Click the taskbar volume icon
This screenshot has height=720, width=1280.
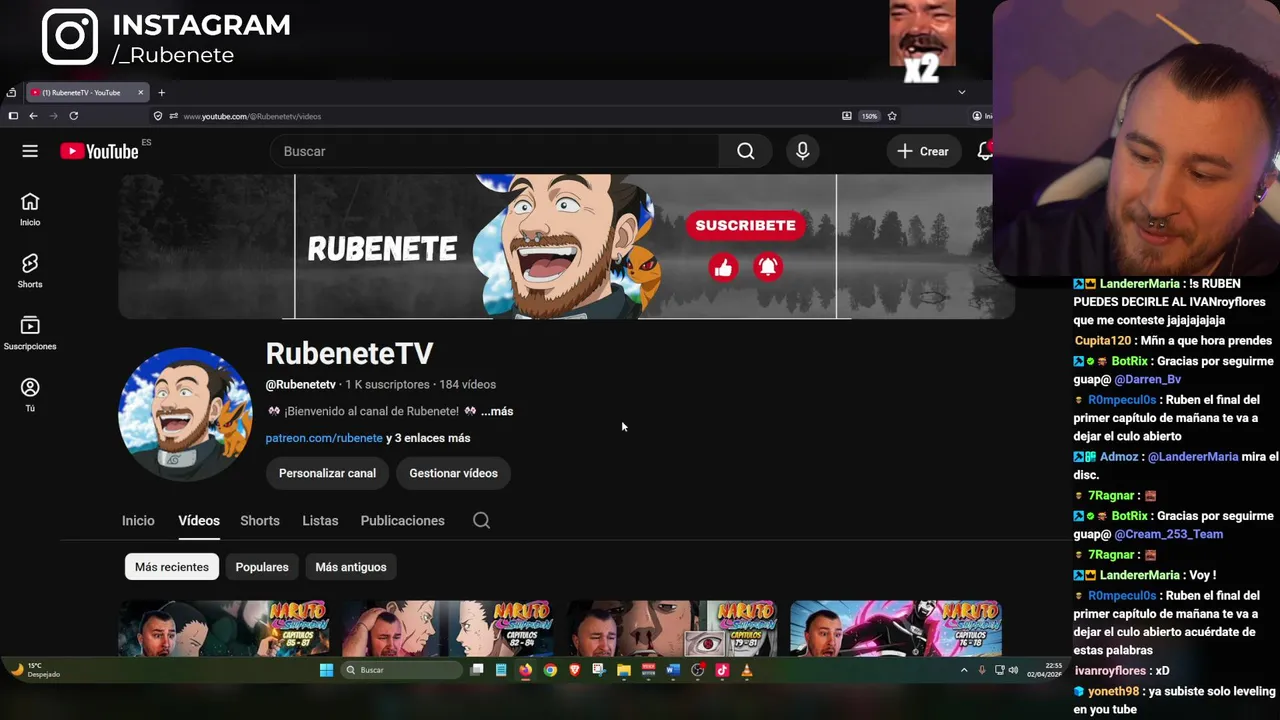point(1013,670)
